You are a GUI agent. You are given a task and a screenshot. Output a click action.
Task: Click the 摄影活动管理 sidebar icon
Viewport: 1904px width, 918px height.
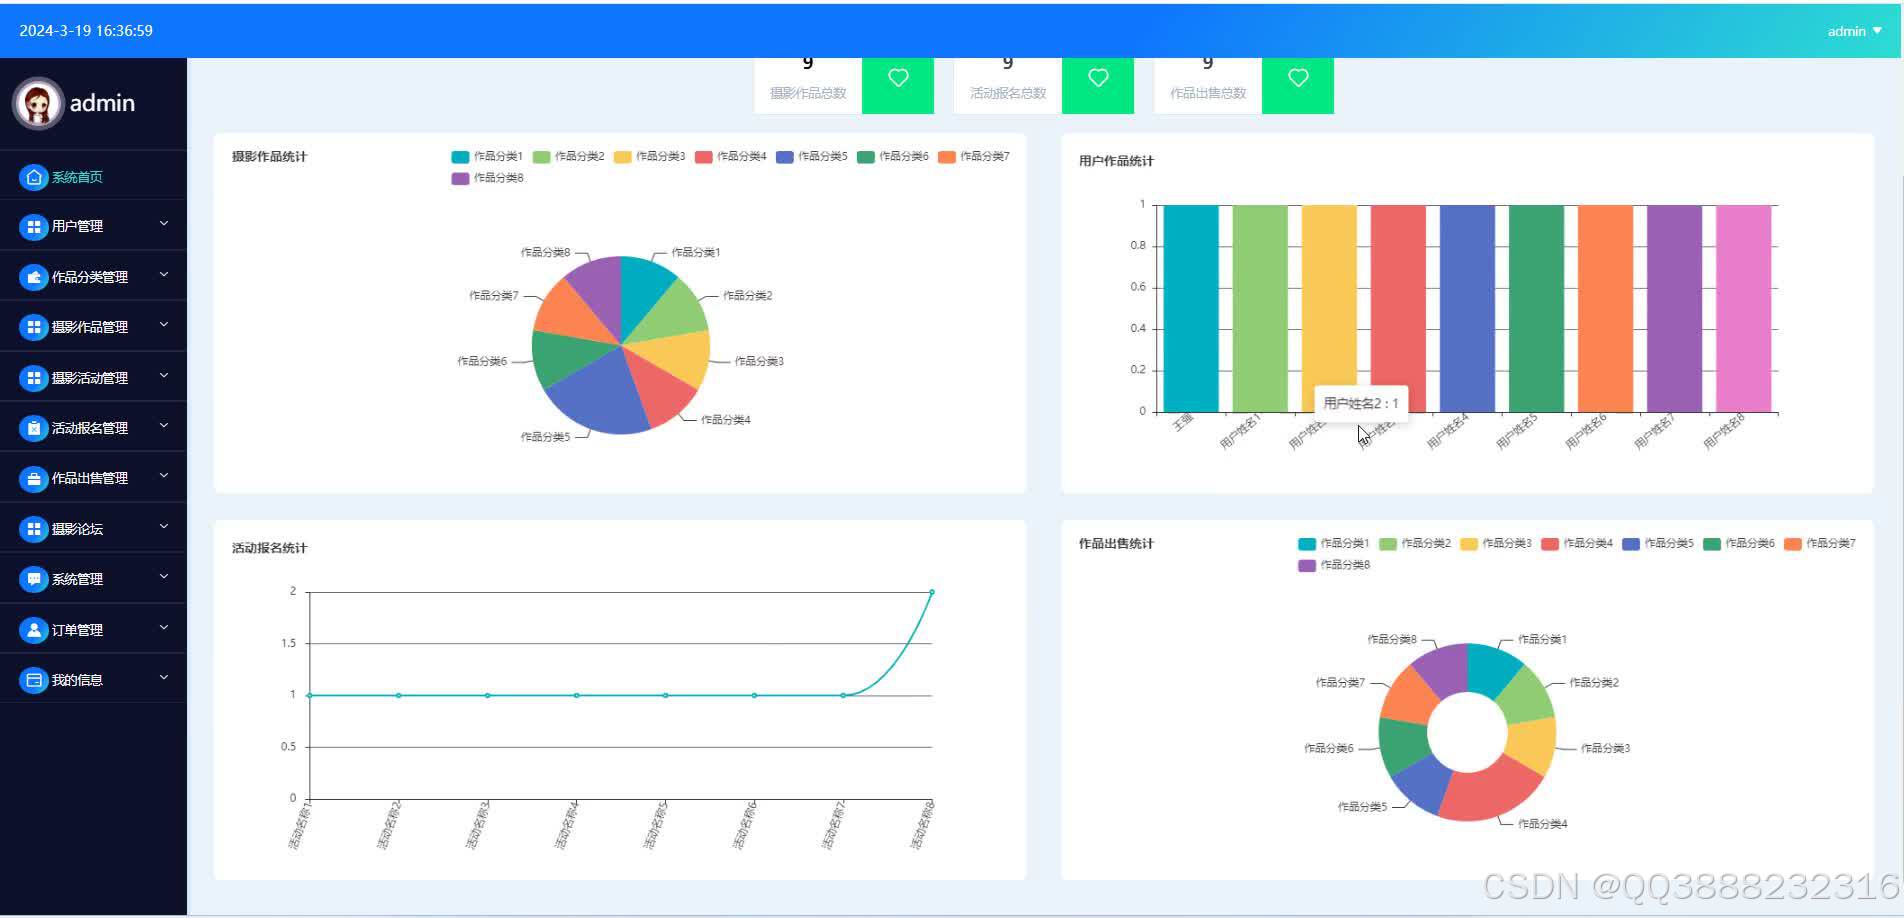[34, 378]
